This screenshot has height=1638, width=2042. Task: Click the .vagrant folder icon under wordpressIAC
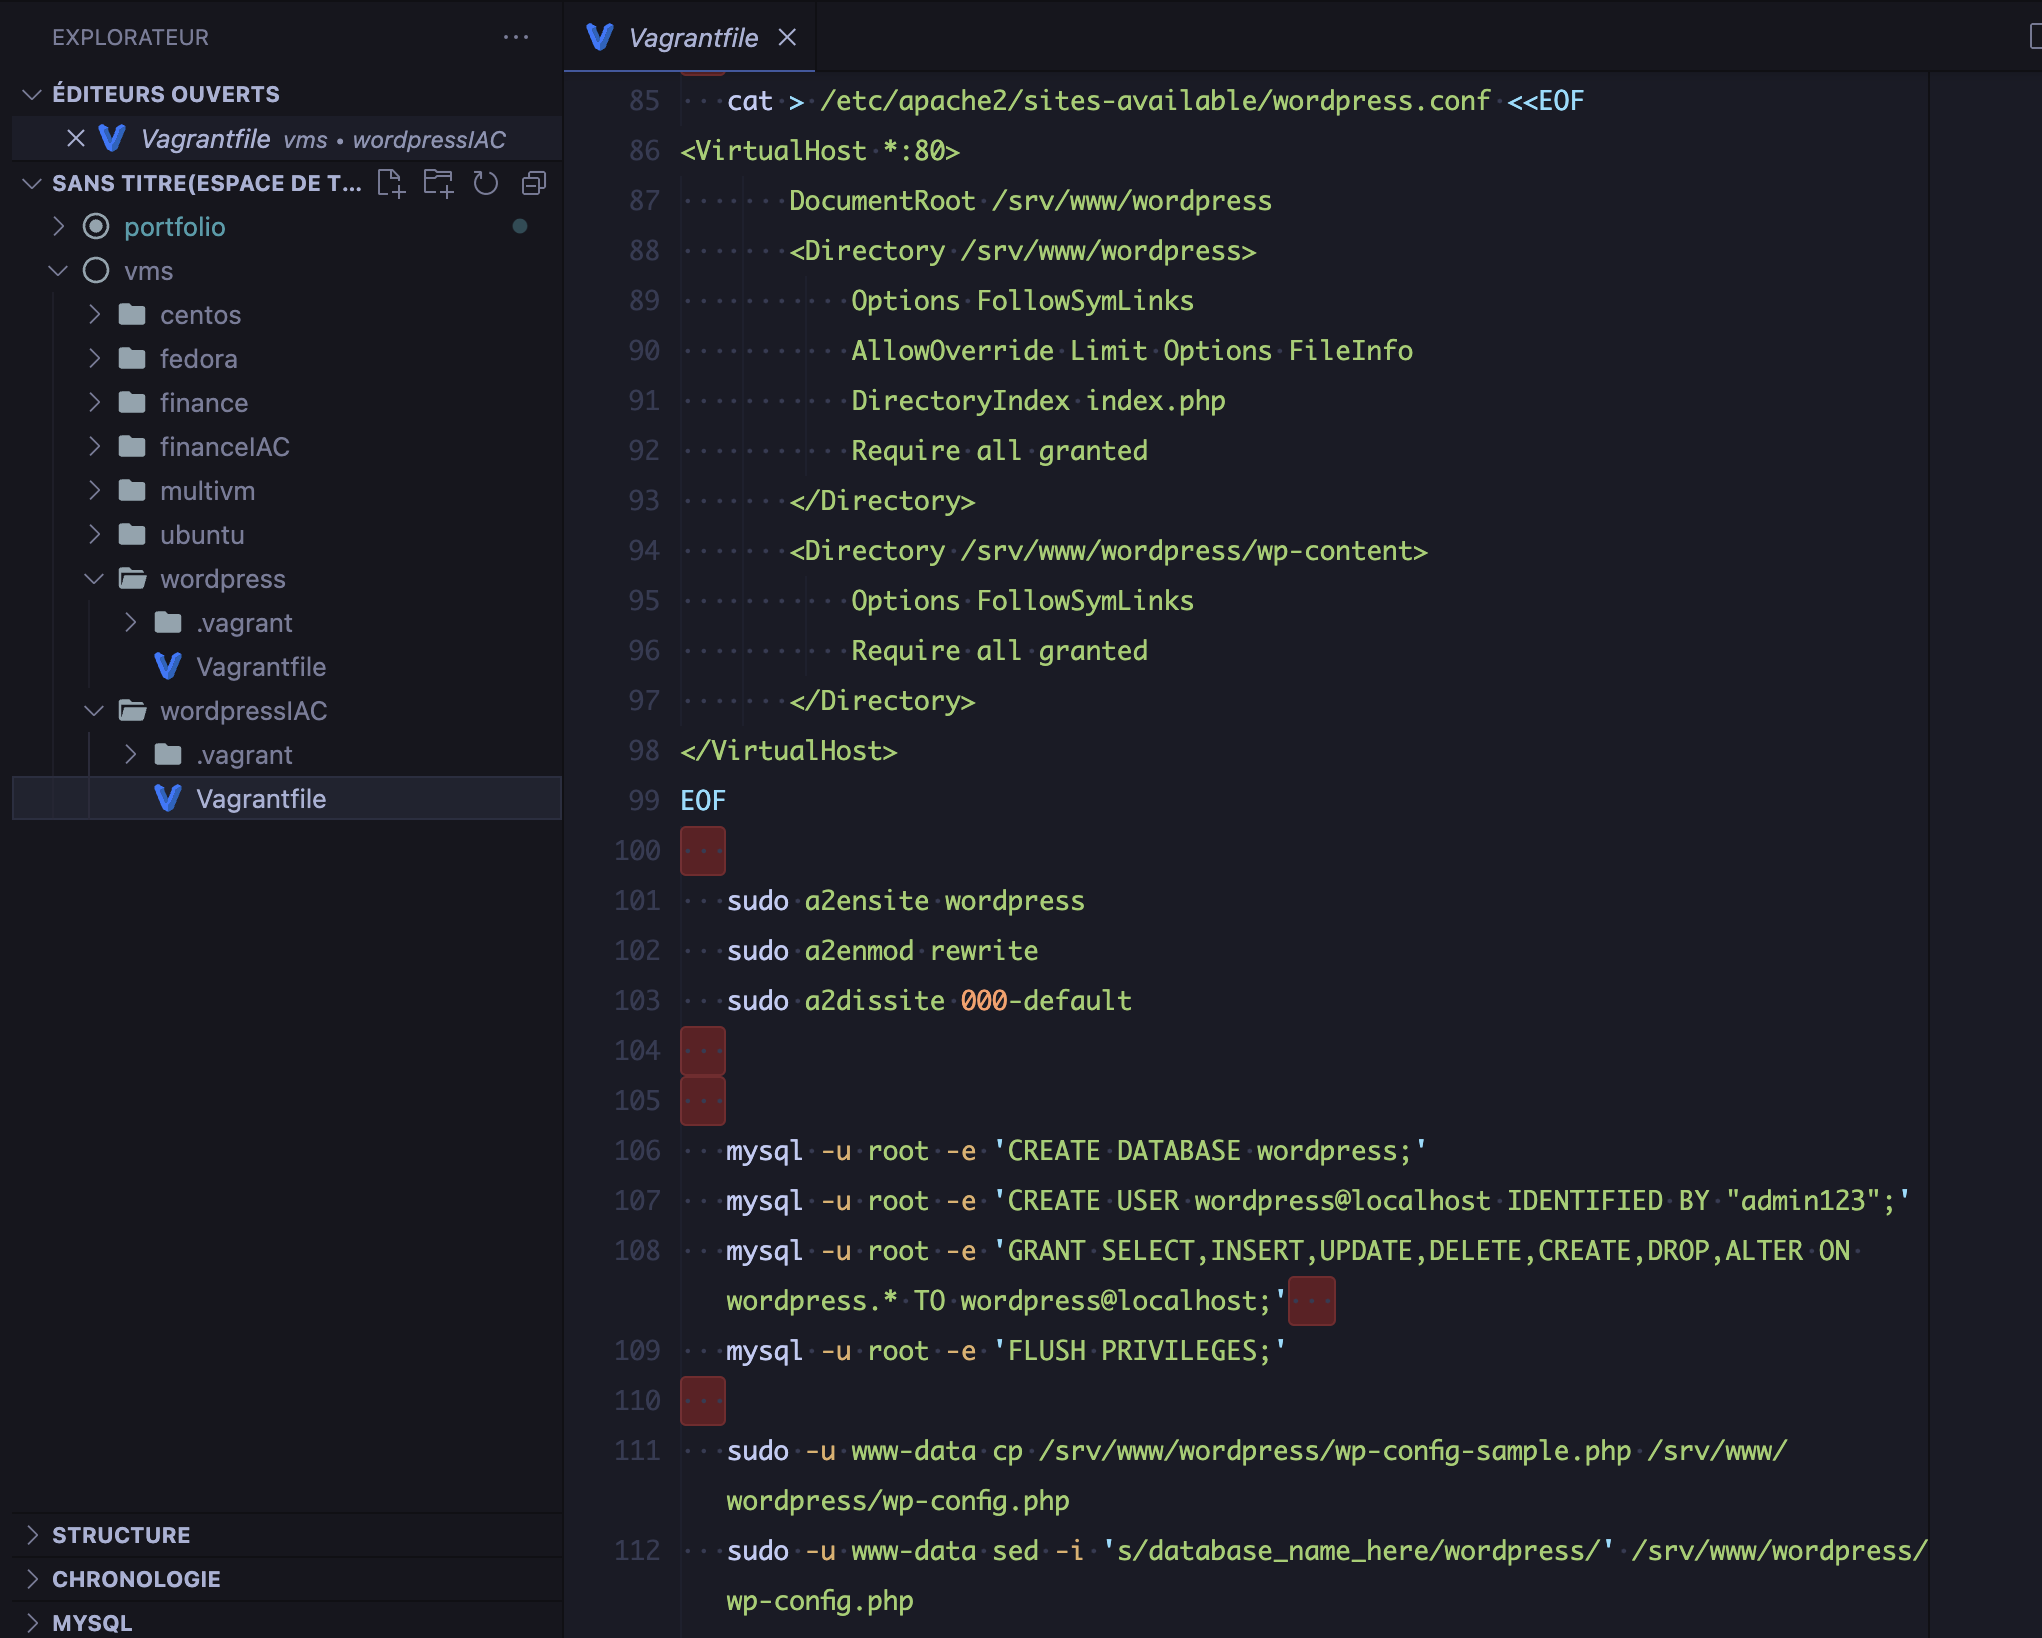pos(168,755)
